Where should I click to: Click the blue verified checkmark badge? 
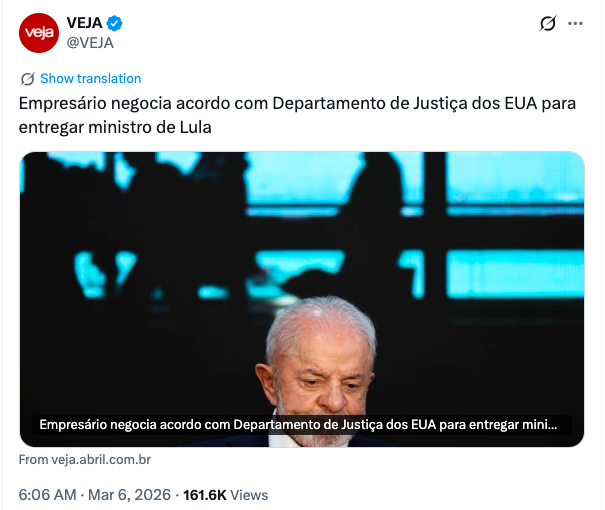[114, 23]
